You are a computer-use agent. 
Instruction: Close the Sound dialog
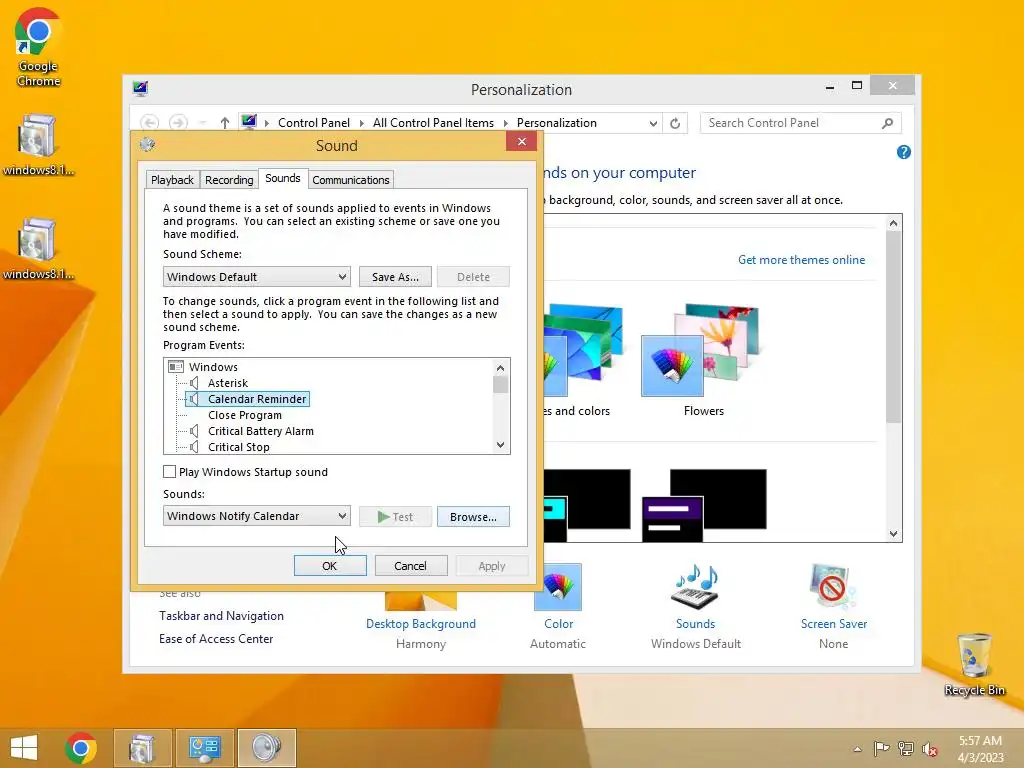tap(521, 142)
